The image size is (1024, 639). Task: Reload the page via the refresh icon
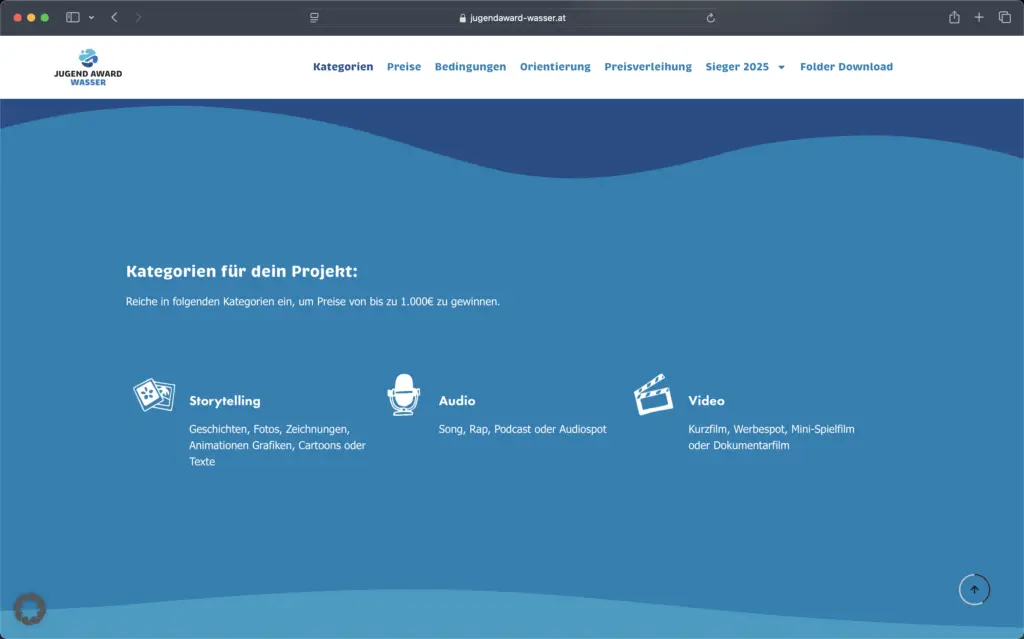point(710,17)
